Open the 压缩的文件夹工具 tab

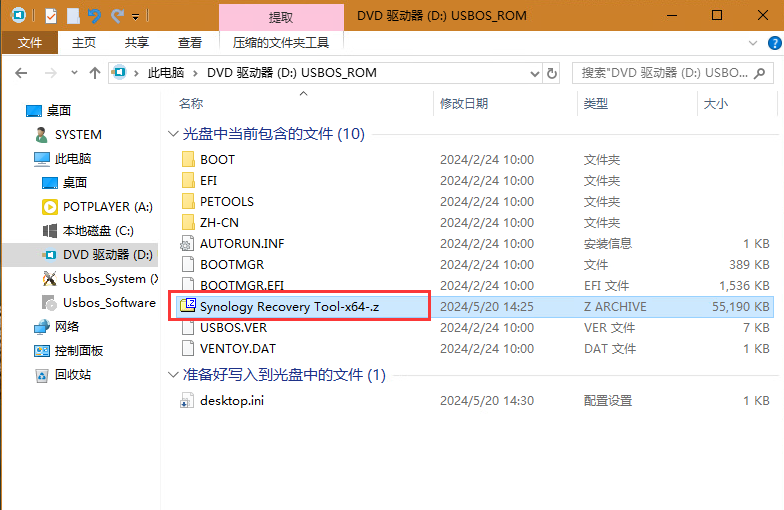[280, 42]
